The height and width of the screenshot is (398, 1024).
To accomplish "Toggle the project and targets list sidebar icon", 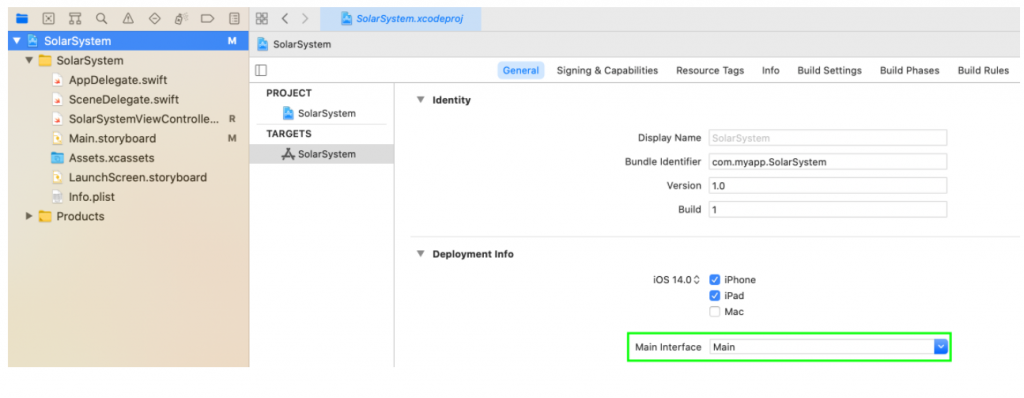I will [x=261, y=71].
